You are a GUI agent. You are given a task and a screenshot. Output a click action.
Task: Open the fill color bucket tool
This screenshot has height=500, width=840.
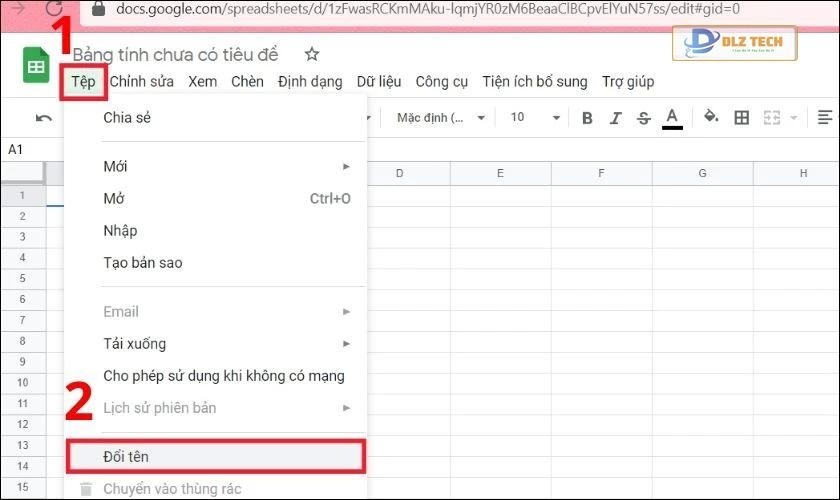(711, 116)
